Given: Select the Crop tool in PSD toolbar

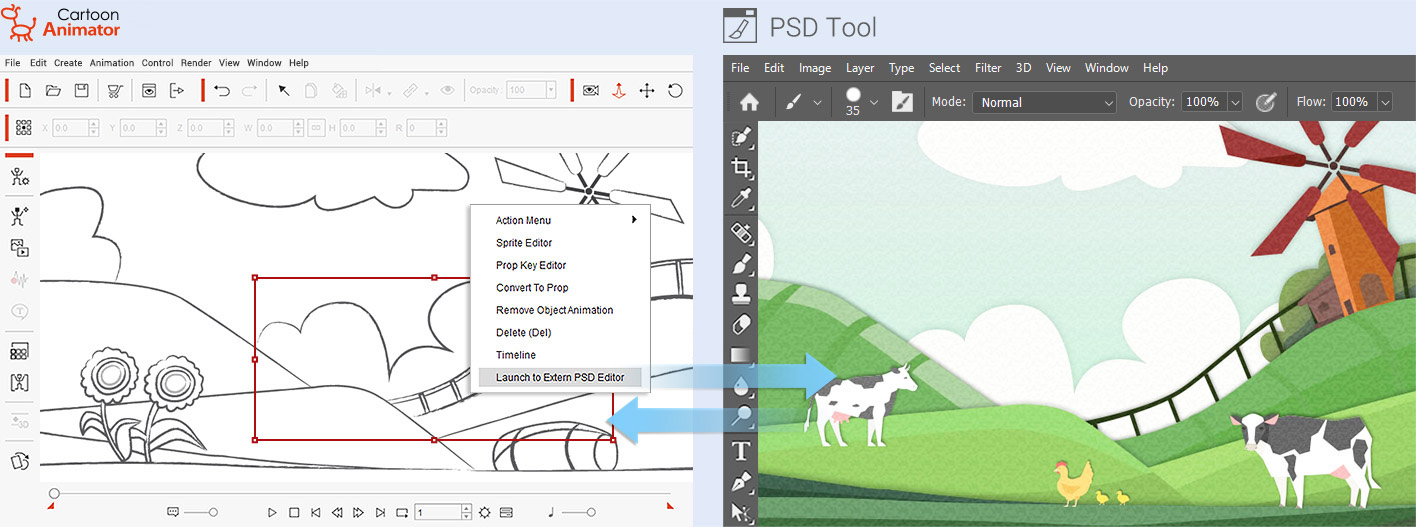Looking at the screenshot, I should click(x=741, y=168).
